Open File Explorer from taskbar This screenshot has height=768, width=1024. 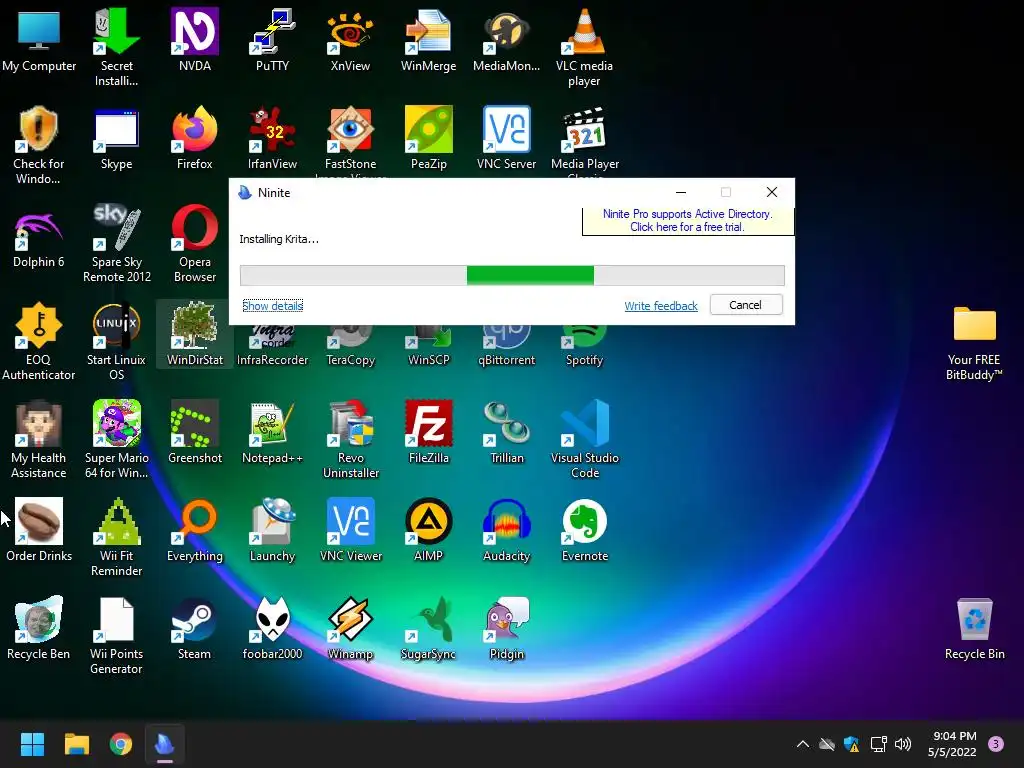tap(76, 744)
